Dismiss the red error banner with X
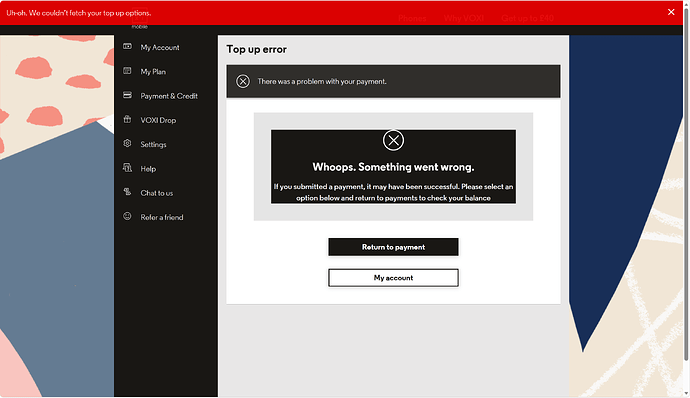 coord(671,12)
